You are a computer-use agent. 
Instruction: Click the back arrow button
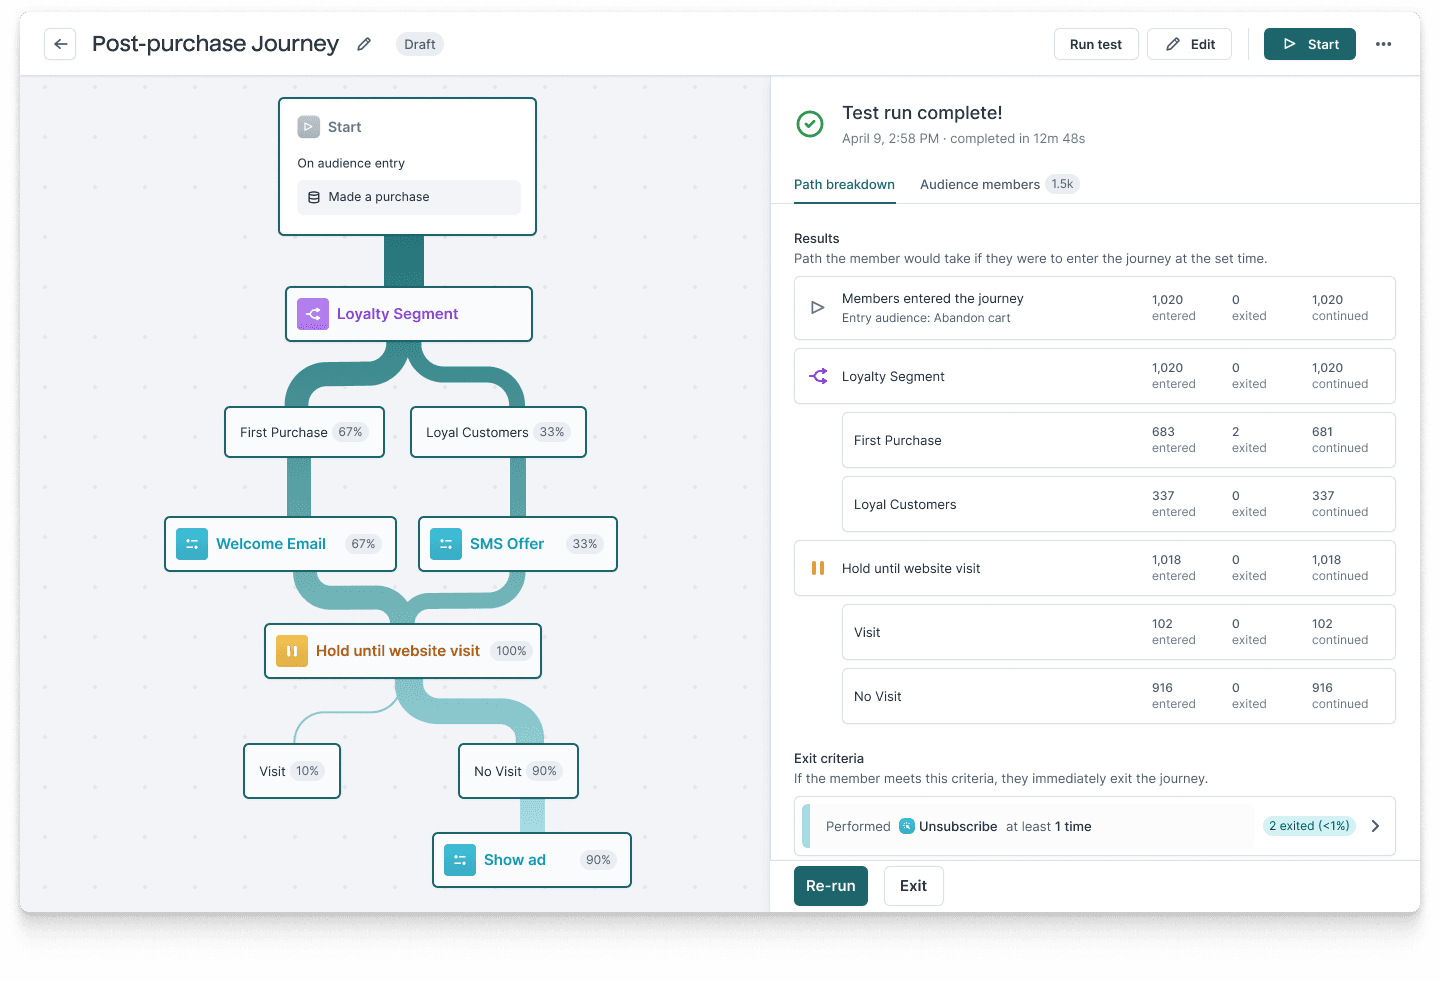point(60,44)
